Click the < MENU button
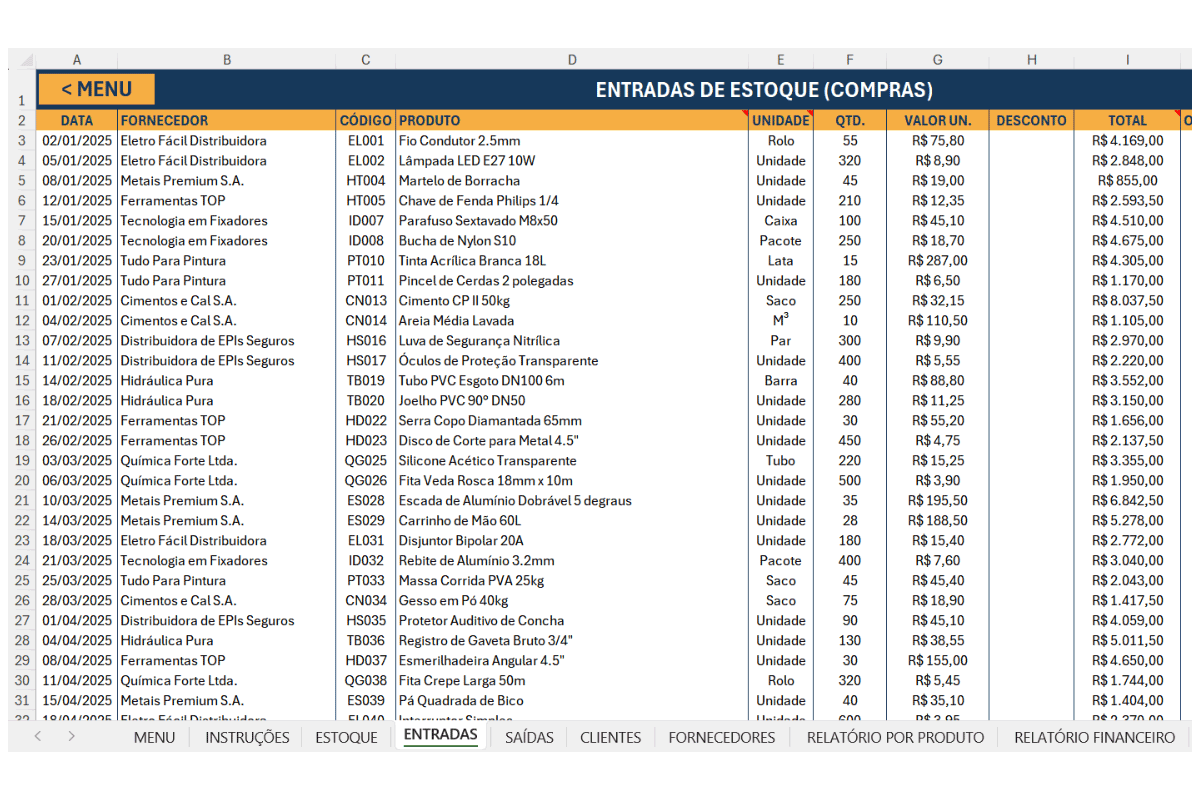 tap(97, 89)
